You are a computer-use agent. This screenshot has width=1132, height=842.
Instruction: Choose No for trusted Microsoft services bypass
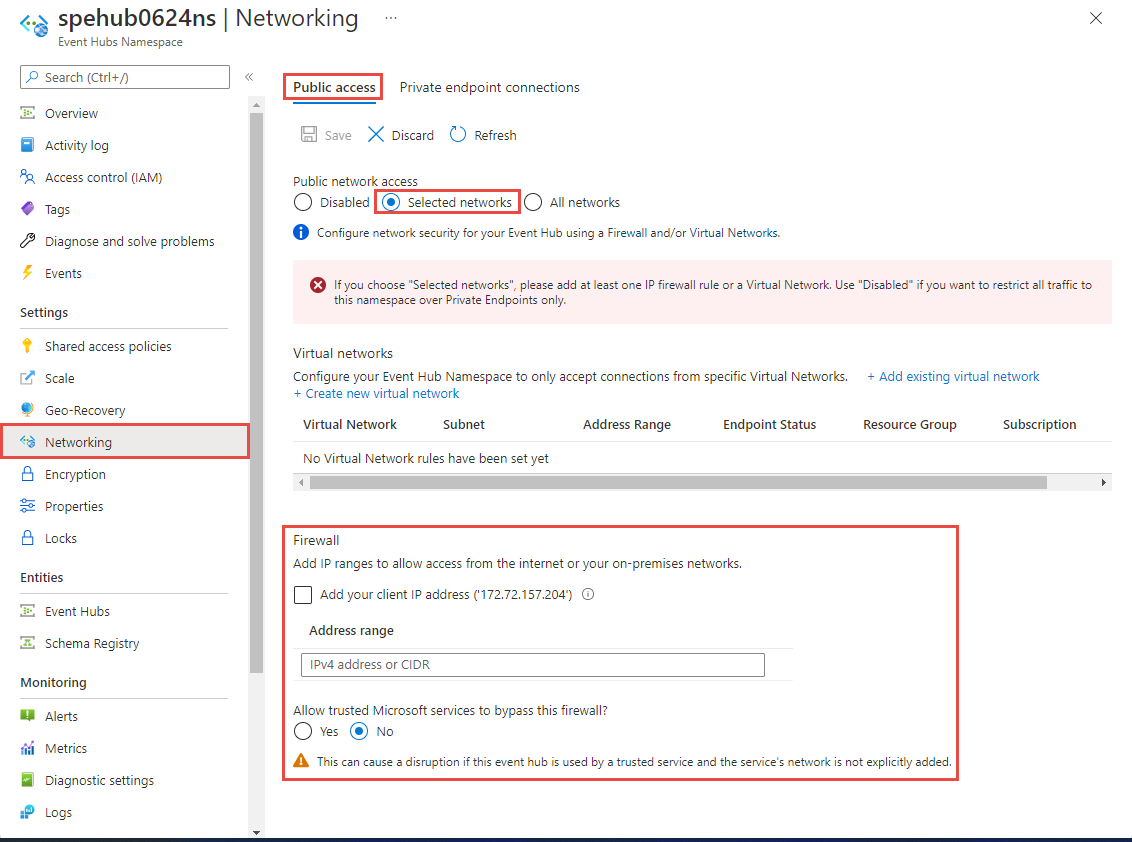point(359,732)
